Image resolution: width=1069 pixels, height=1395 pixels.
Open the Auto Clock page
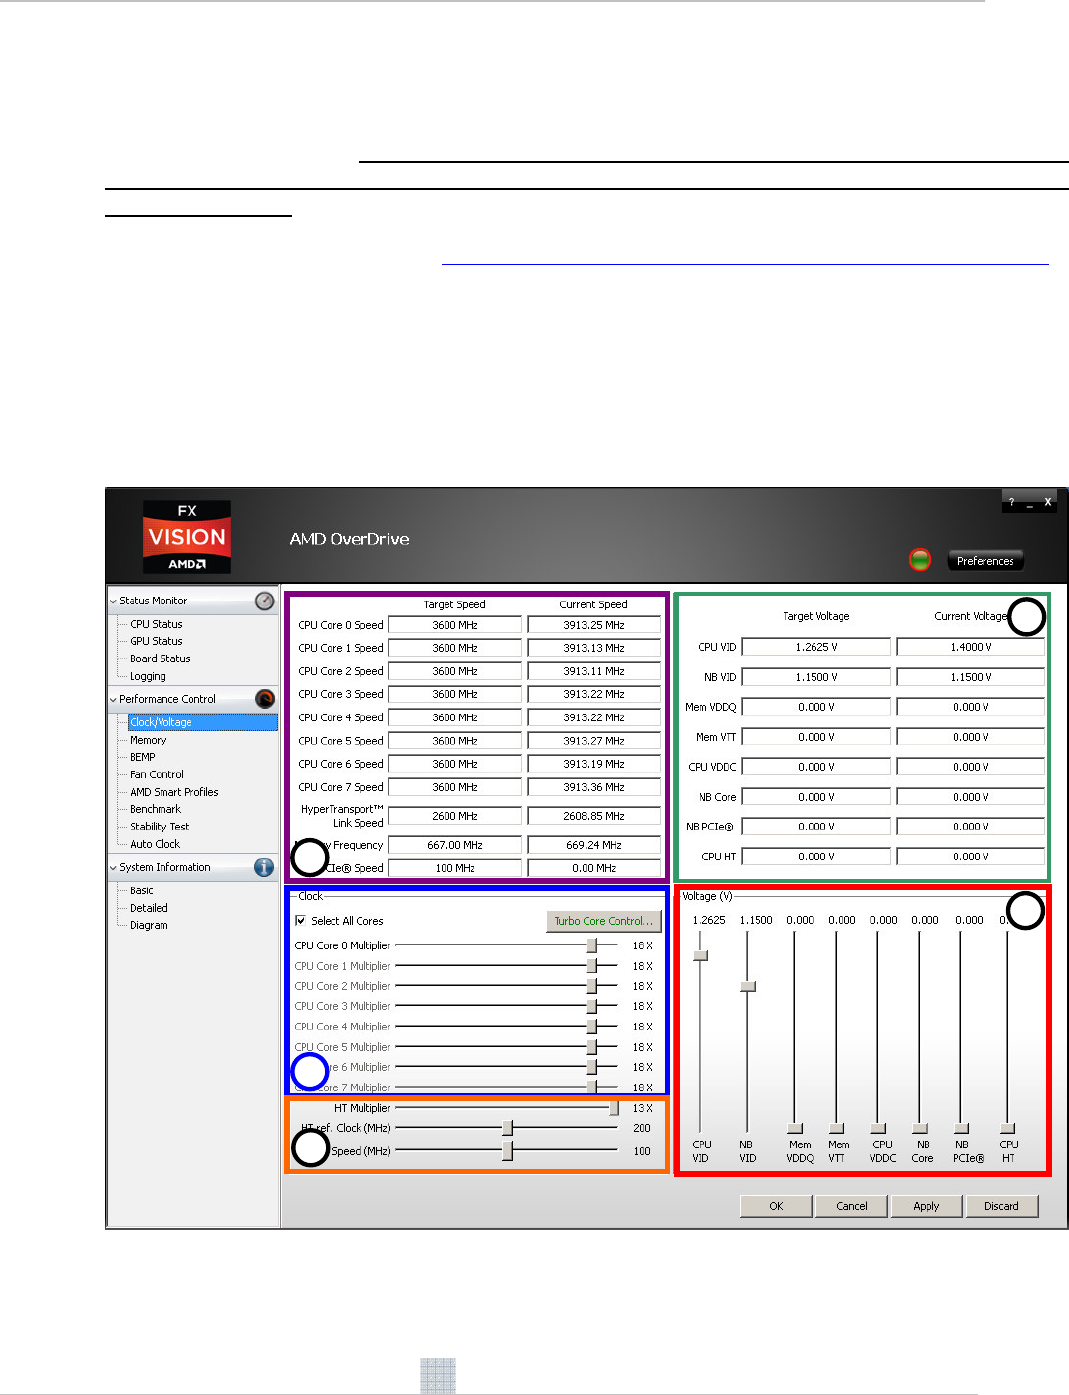[x=155, y=844]
